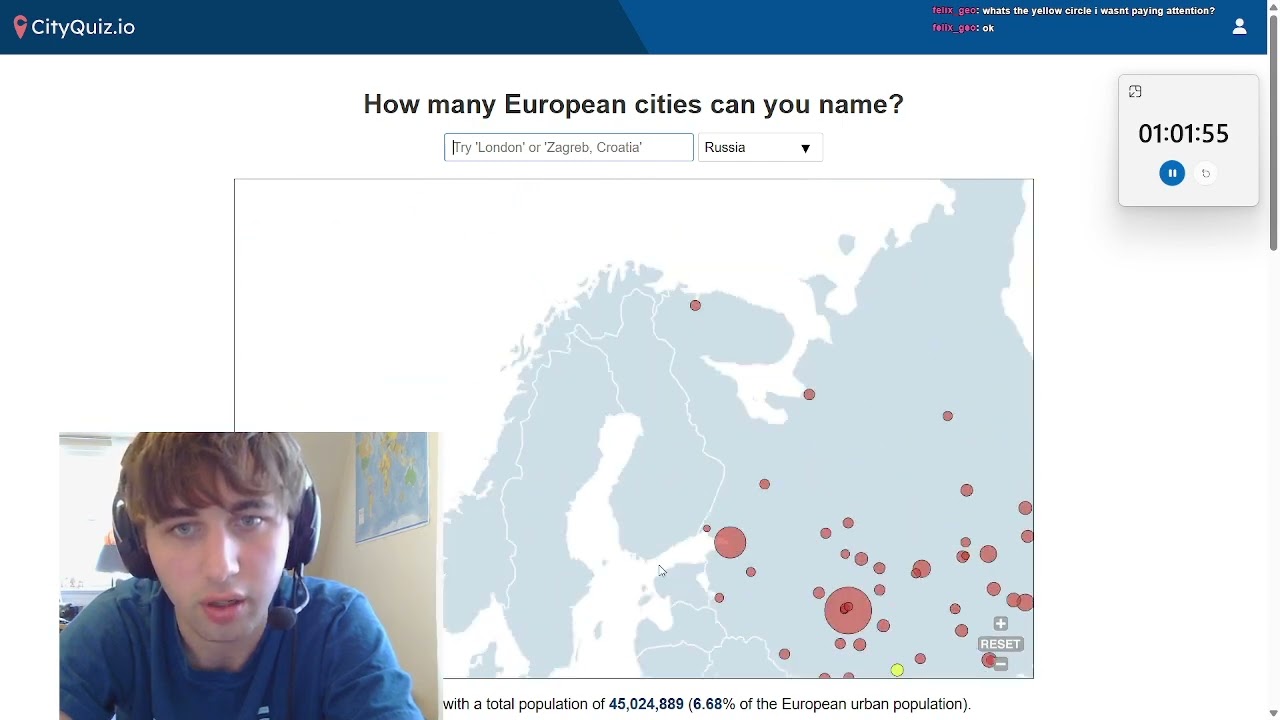Viewport: 1280px width, 720px height.
Task: Click the 'How many European cities' heading
Action: click(633, 104)
